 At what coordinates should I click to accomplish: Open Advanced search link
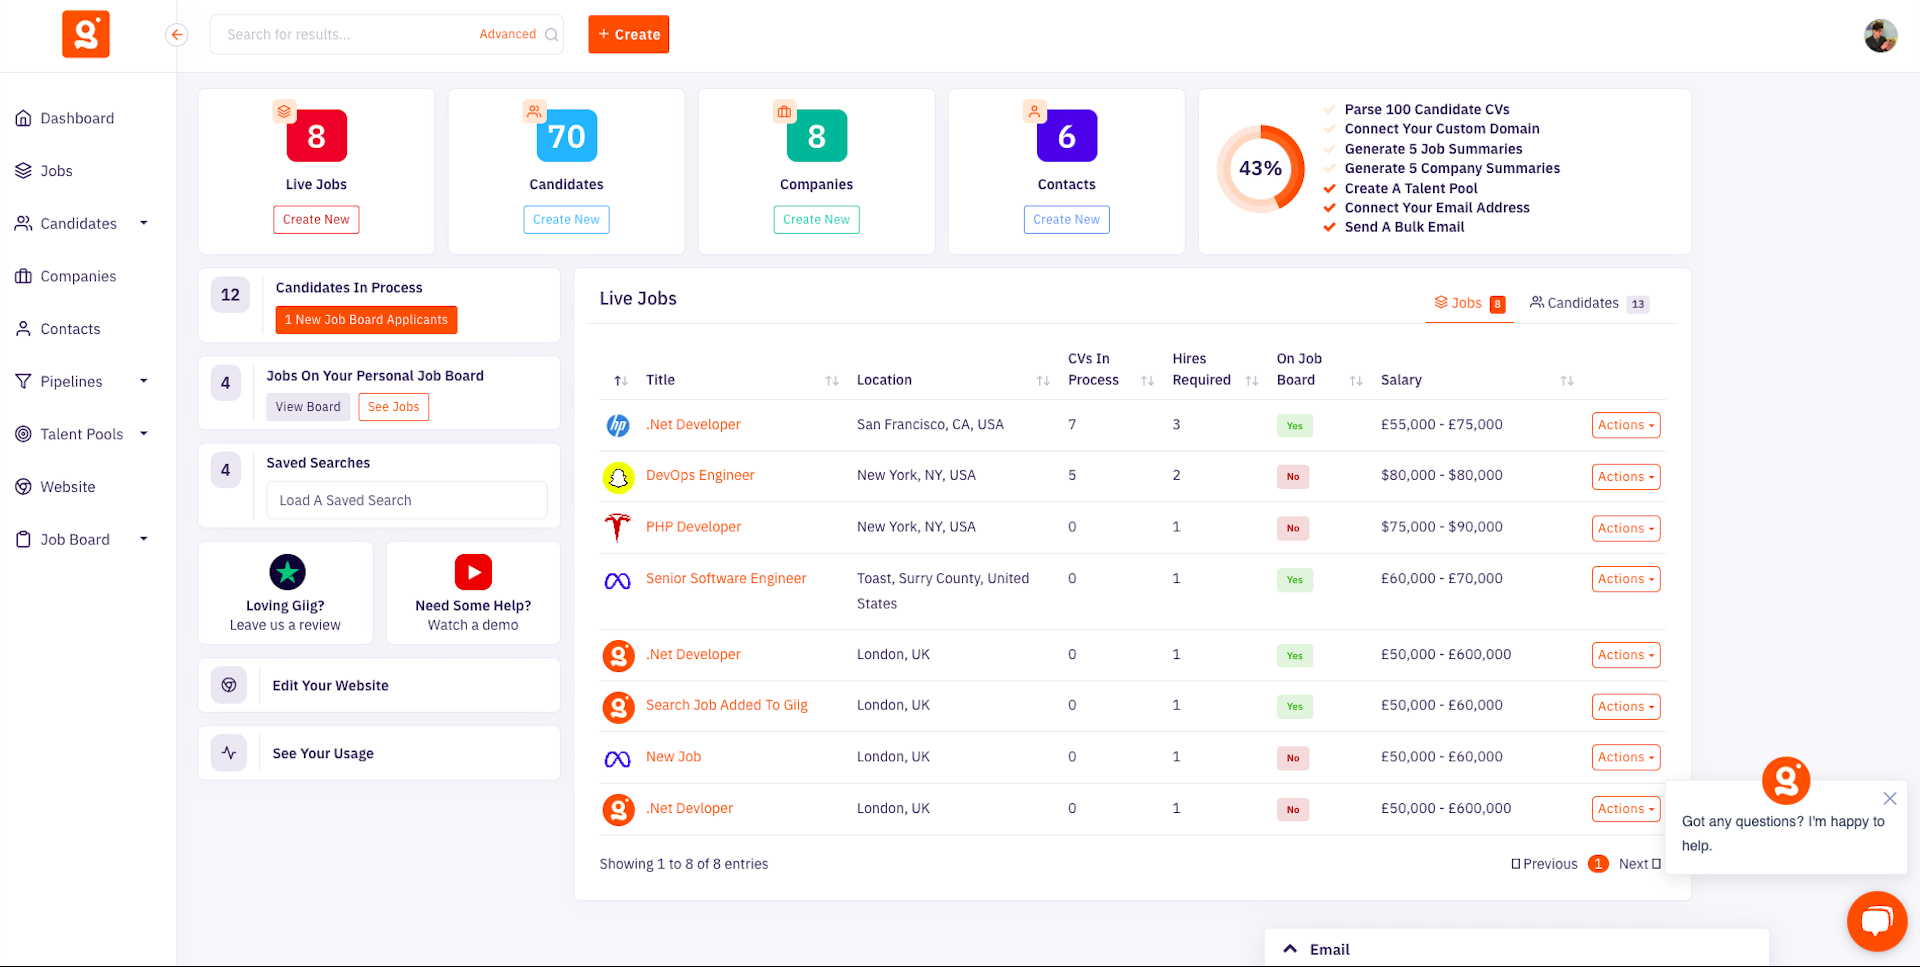(508, 34)
